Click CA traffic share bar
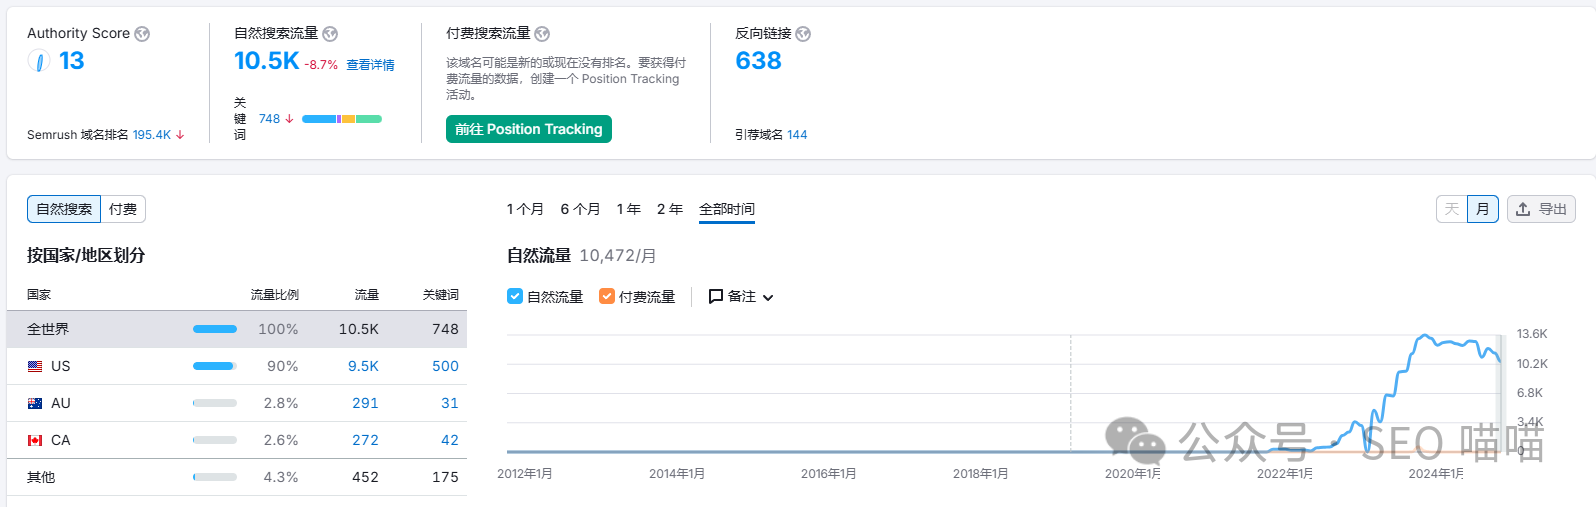 [215, 440]
